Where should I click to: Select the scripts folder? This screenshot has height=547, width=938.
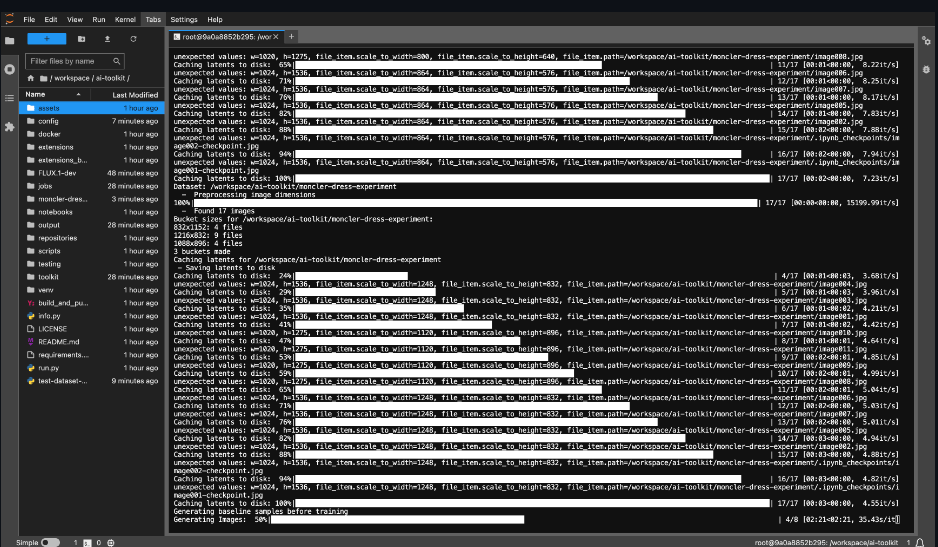point(92,251)
